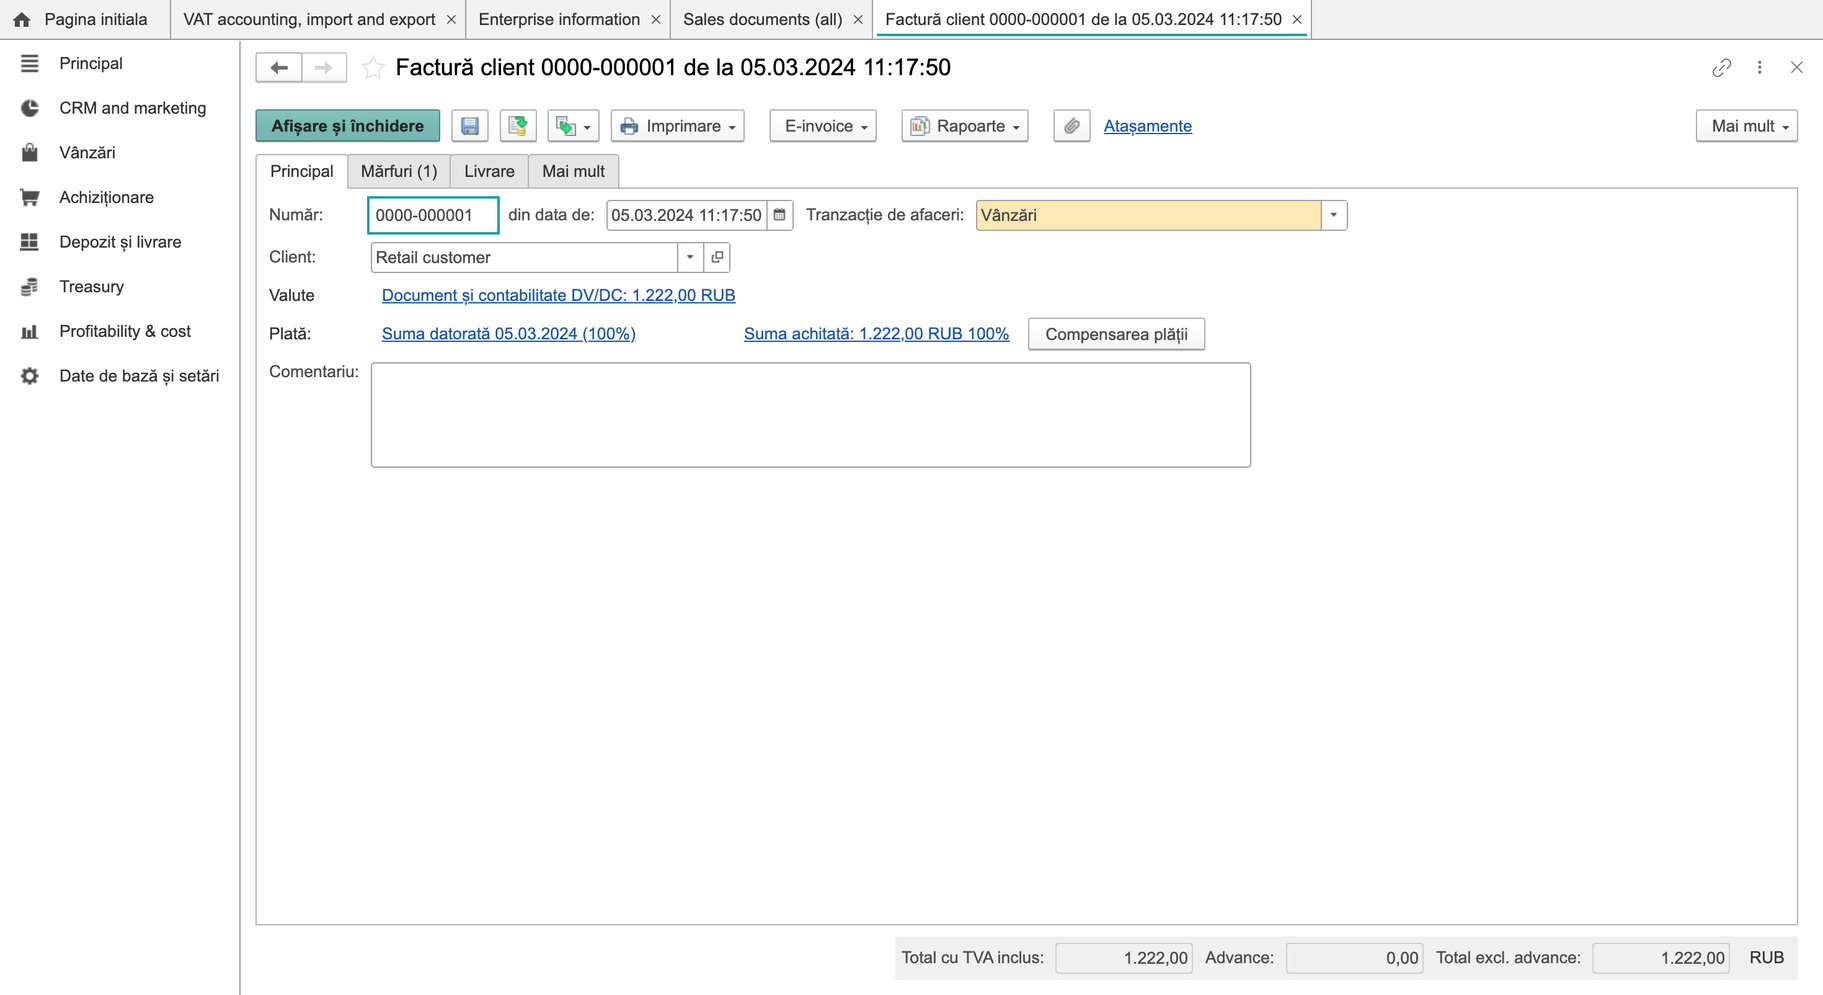The width and height of the screenshot is (1823, 995).
Task: Open Suma datorată 05.03.2024 link
Action: pos(508,334)
